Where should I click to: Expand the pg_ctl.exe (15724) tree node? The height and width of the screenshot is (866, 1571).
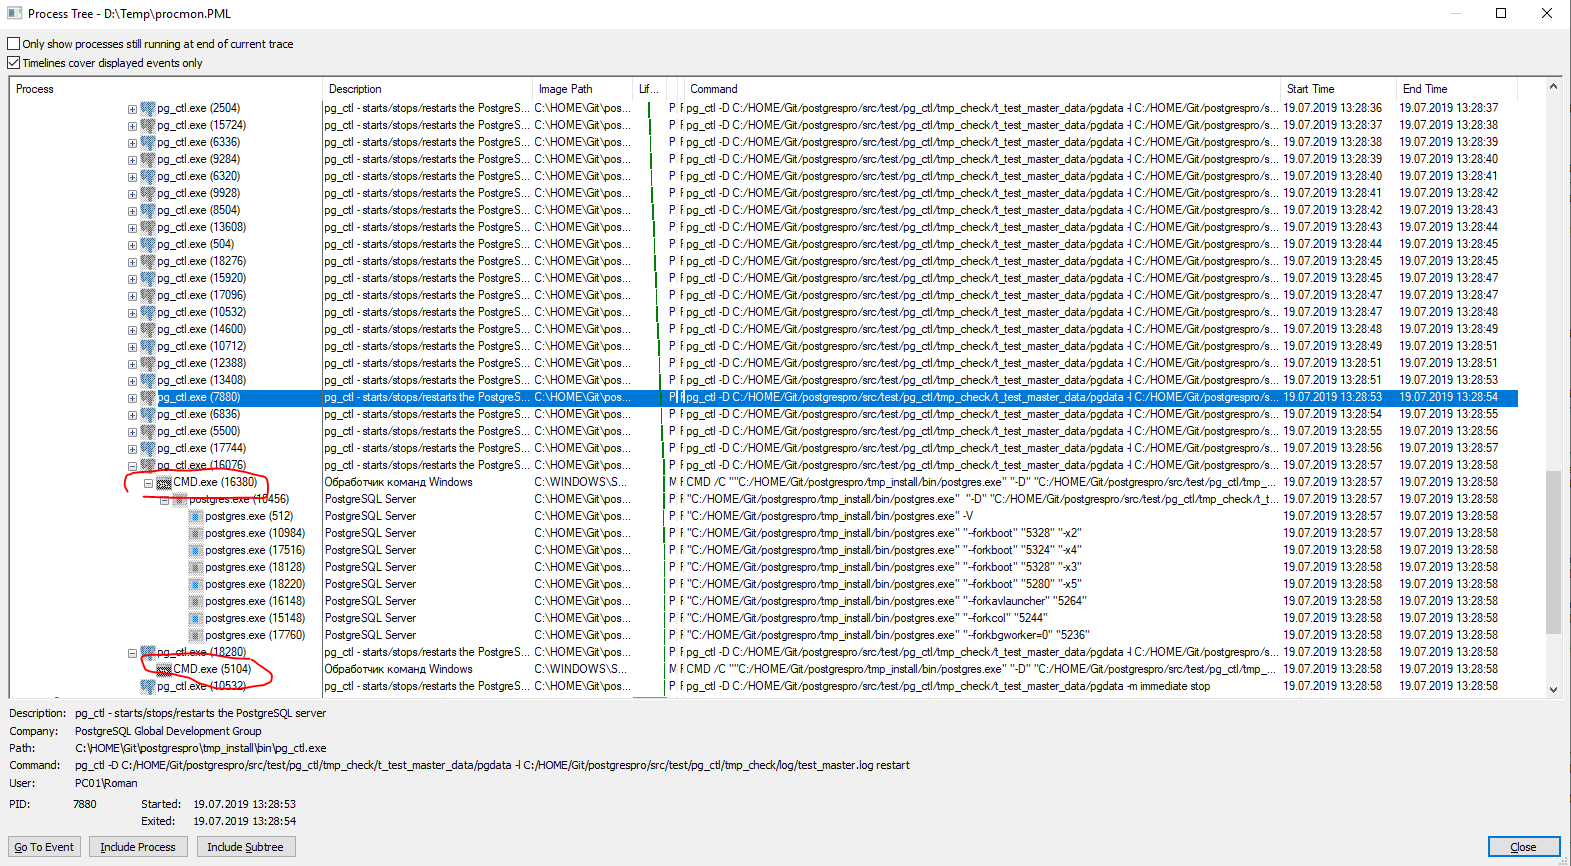coord(132,126)
